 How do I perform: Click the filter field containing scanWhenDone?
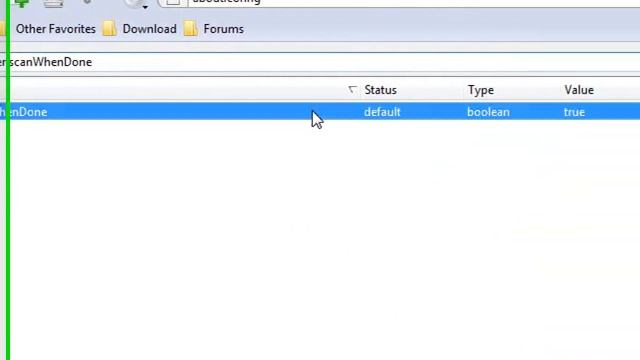click(320, 62)
